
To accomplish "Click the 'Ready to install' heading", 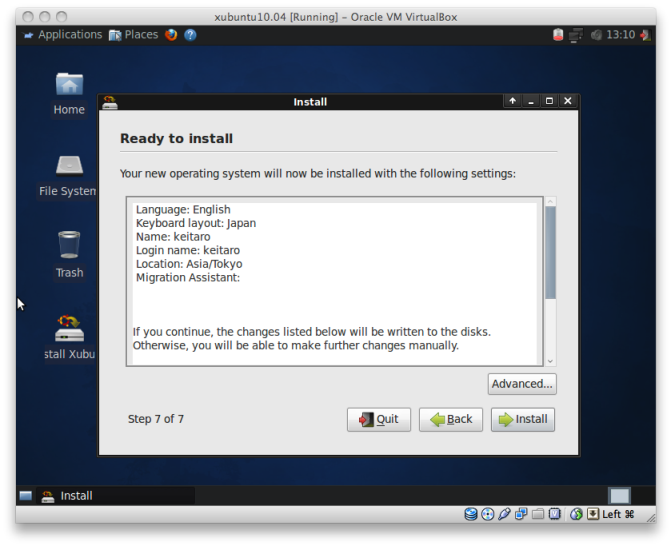I will (176, 139).
